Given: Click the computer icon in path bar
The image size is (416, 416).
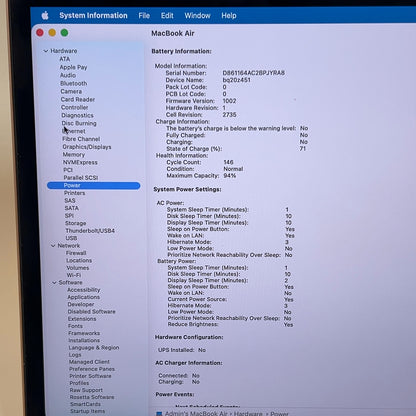Looking at the screenshot, I should [x=159, y=414].
